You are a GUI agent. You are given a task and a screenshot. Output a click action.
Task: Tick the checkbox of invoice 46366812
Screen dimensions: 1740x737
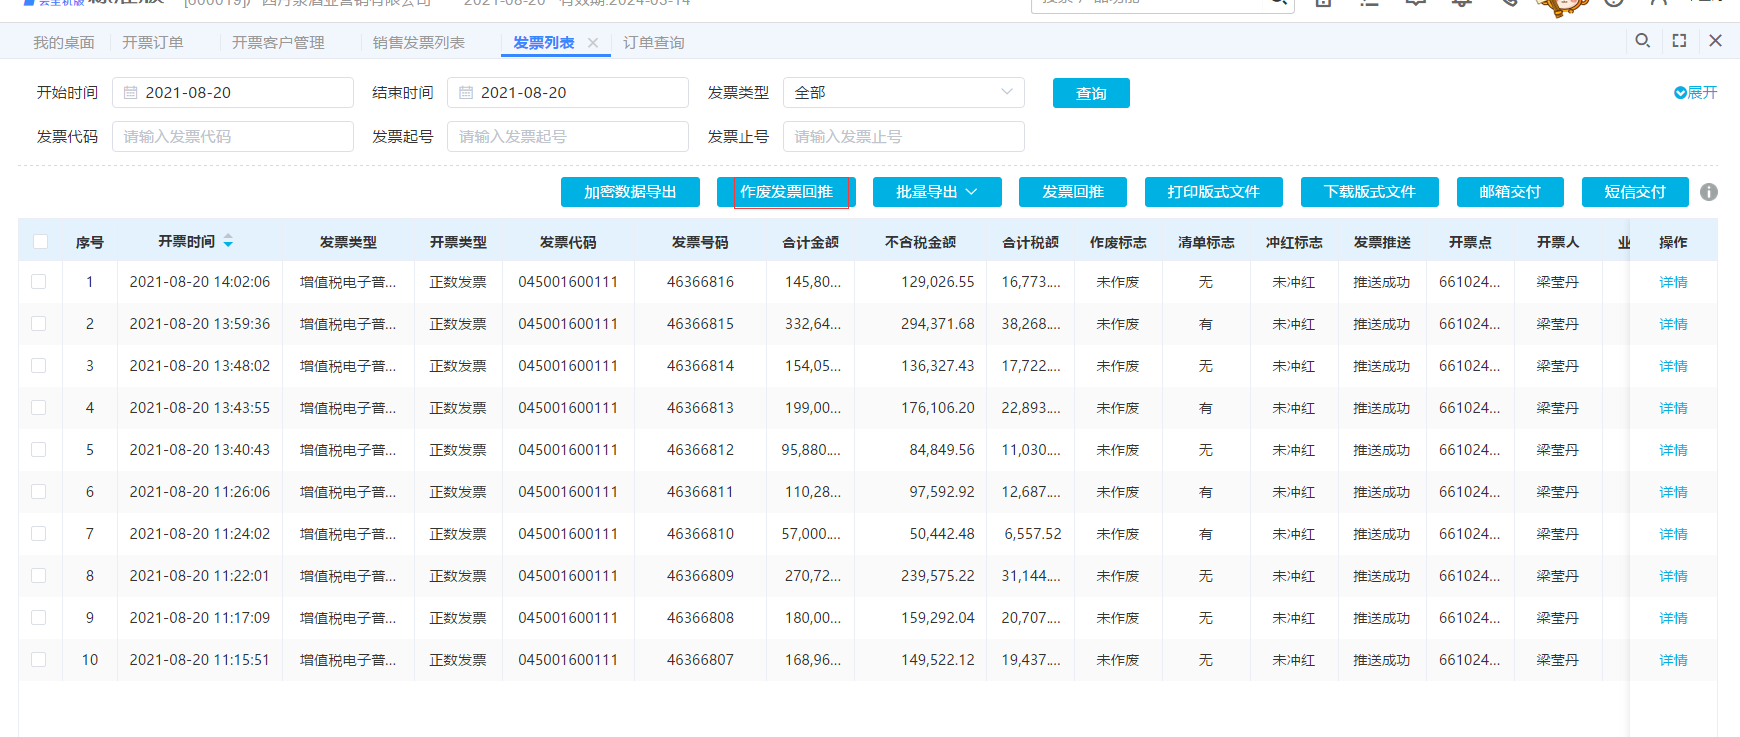[x=39, y=450]
